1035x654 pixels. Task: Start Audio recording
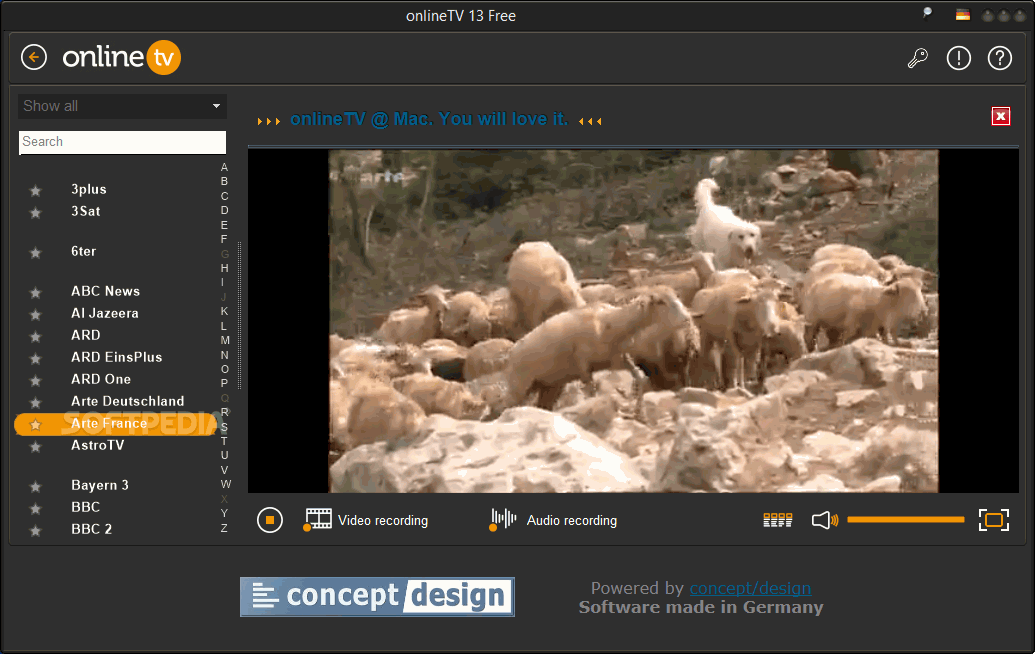coord(553,520)
